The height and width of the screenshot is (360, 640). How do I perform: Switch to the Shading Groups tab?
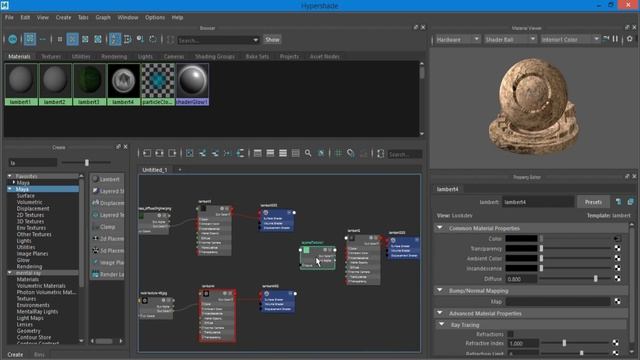[215, 56]
